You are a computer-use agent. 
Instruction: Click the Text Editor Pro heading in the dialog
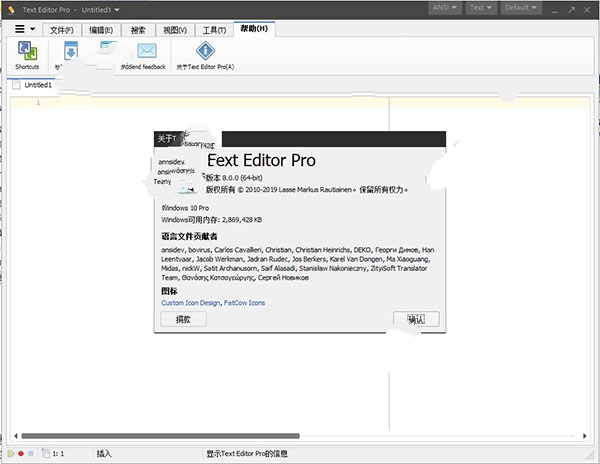(x=261, y=160)
